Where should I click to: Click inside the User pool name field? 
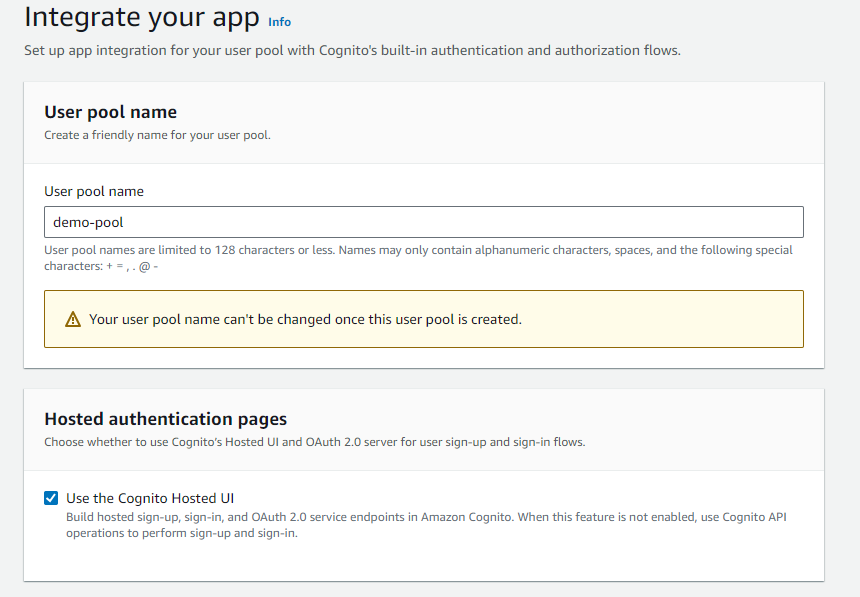click(x=423, y=221)
